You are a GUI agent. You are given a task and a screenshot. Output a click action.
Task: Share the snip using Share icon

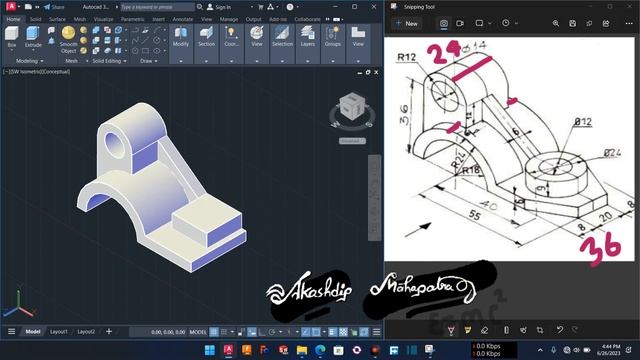pos(606,23)
